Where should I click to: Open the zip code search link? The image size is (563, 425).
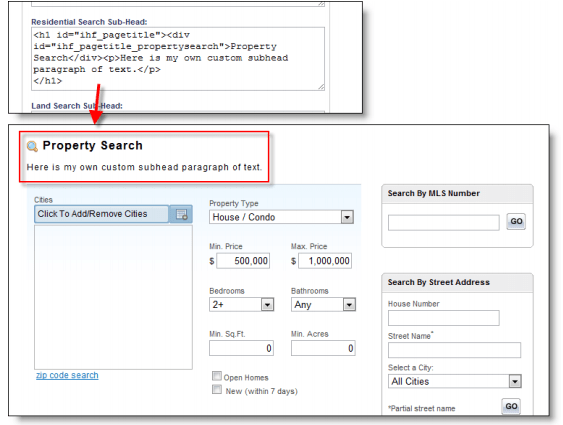[67, 375]
